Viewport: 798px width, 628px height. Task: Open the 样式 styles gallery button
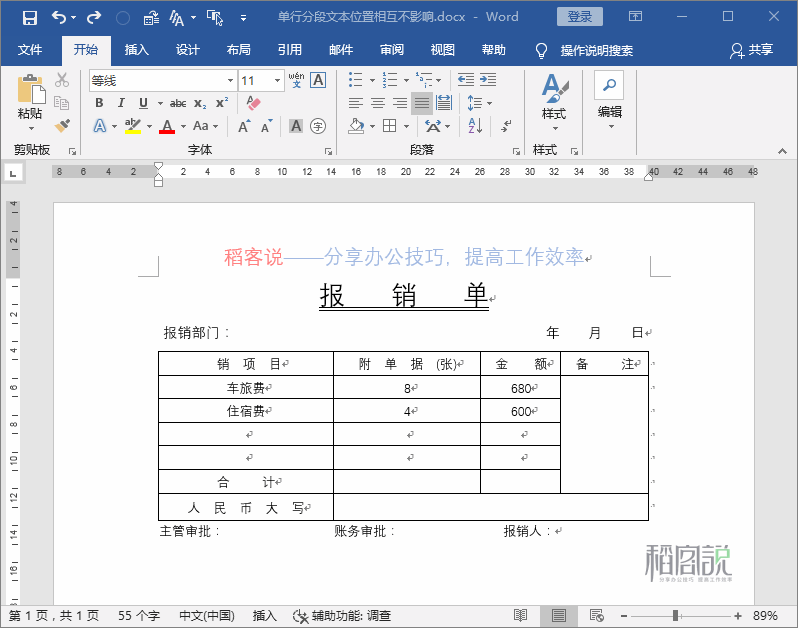pyautogui.click(x=555, y=102)
